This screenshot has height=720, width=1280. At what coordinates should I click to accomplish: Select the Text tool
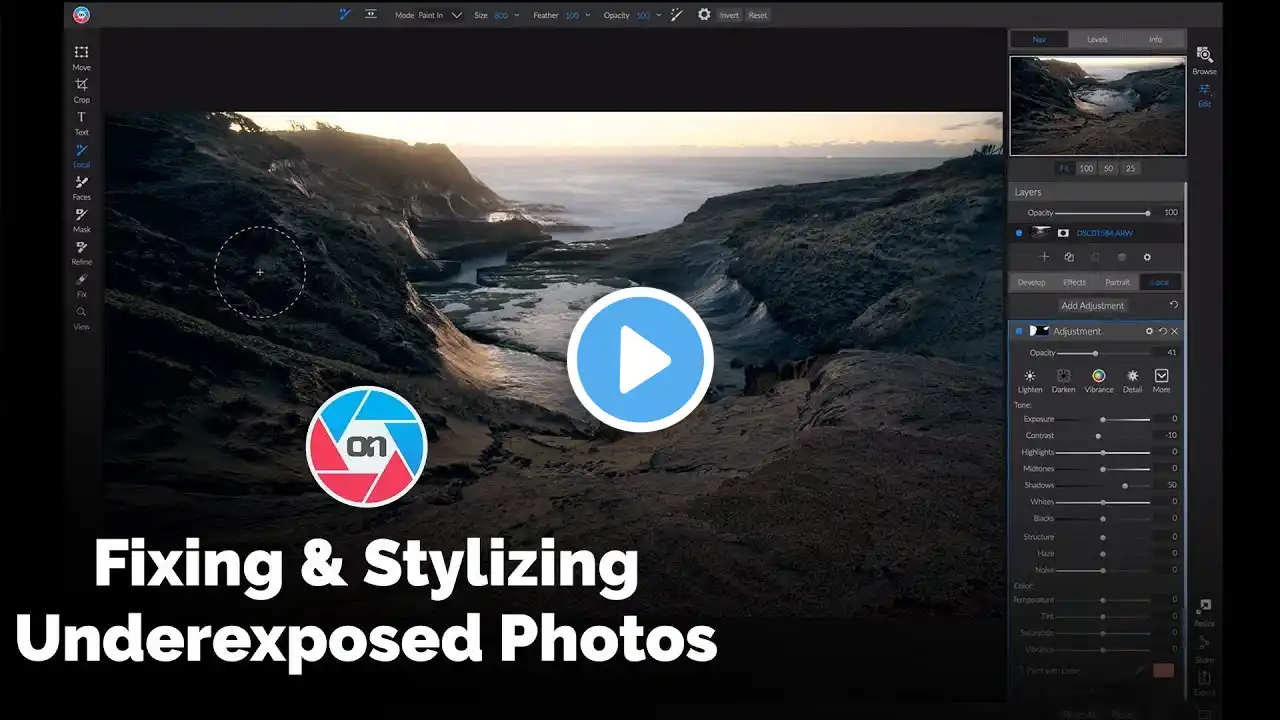coord(81,121)
